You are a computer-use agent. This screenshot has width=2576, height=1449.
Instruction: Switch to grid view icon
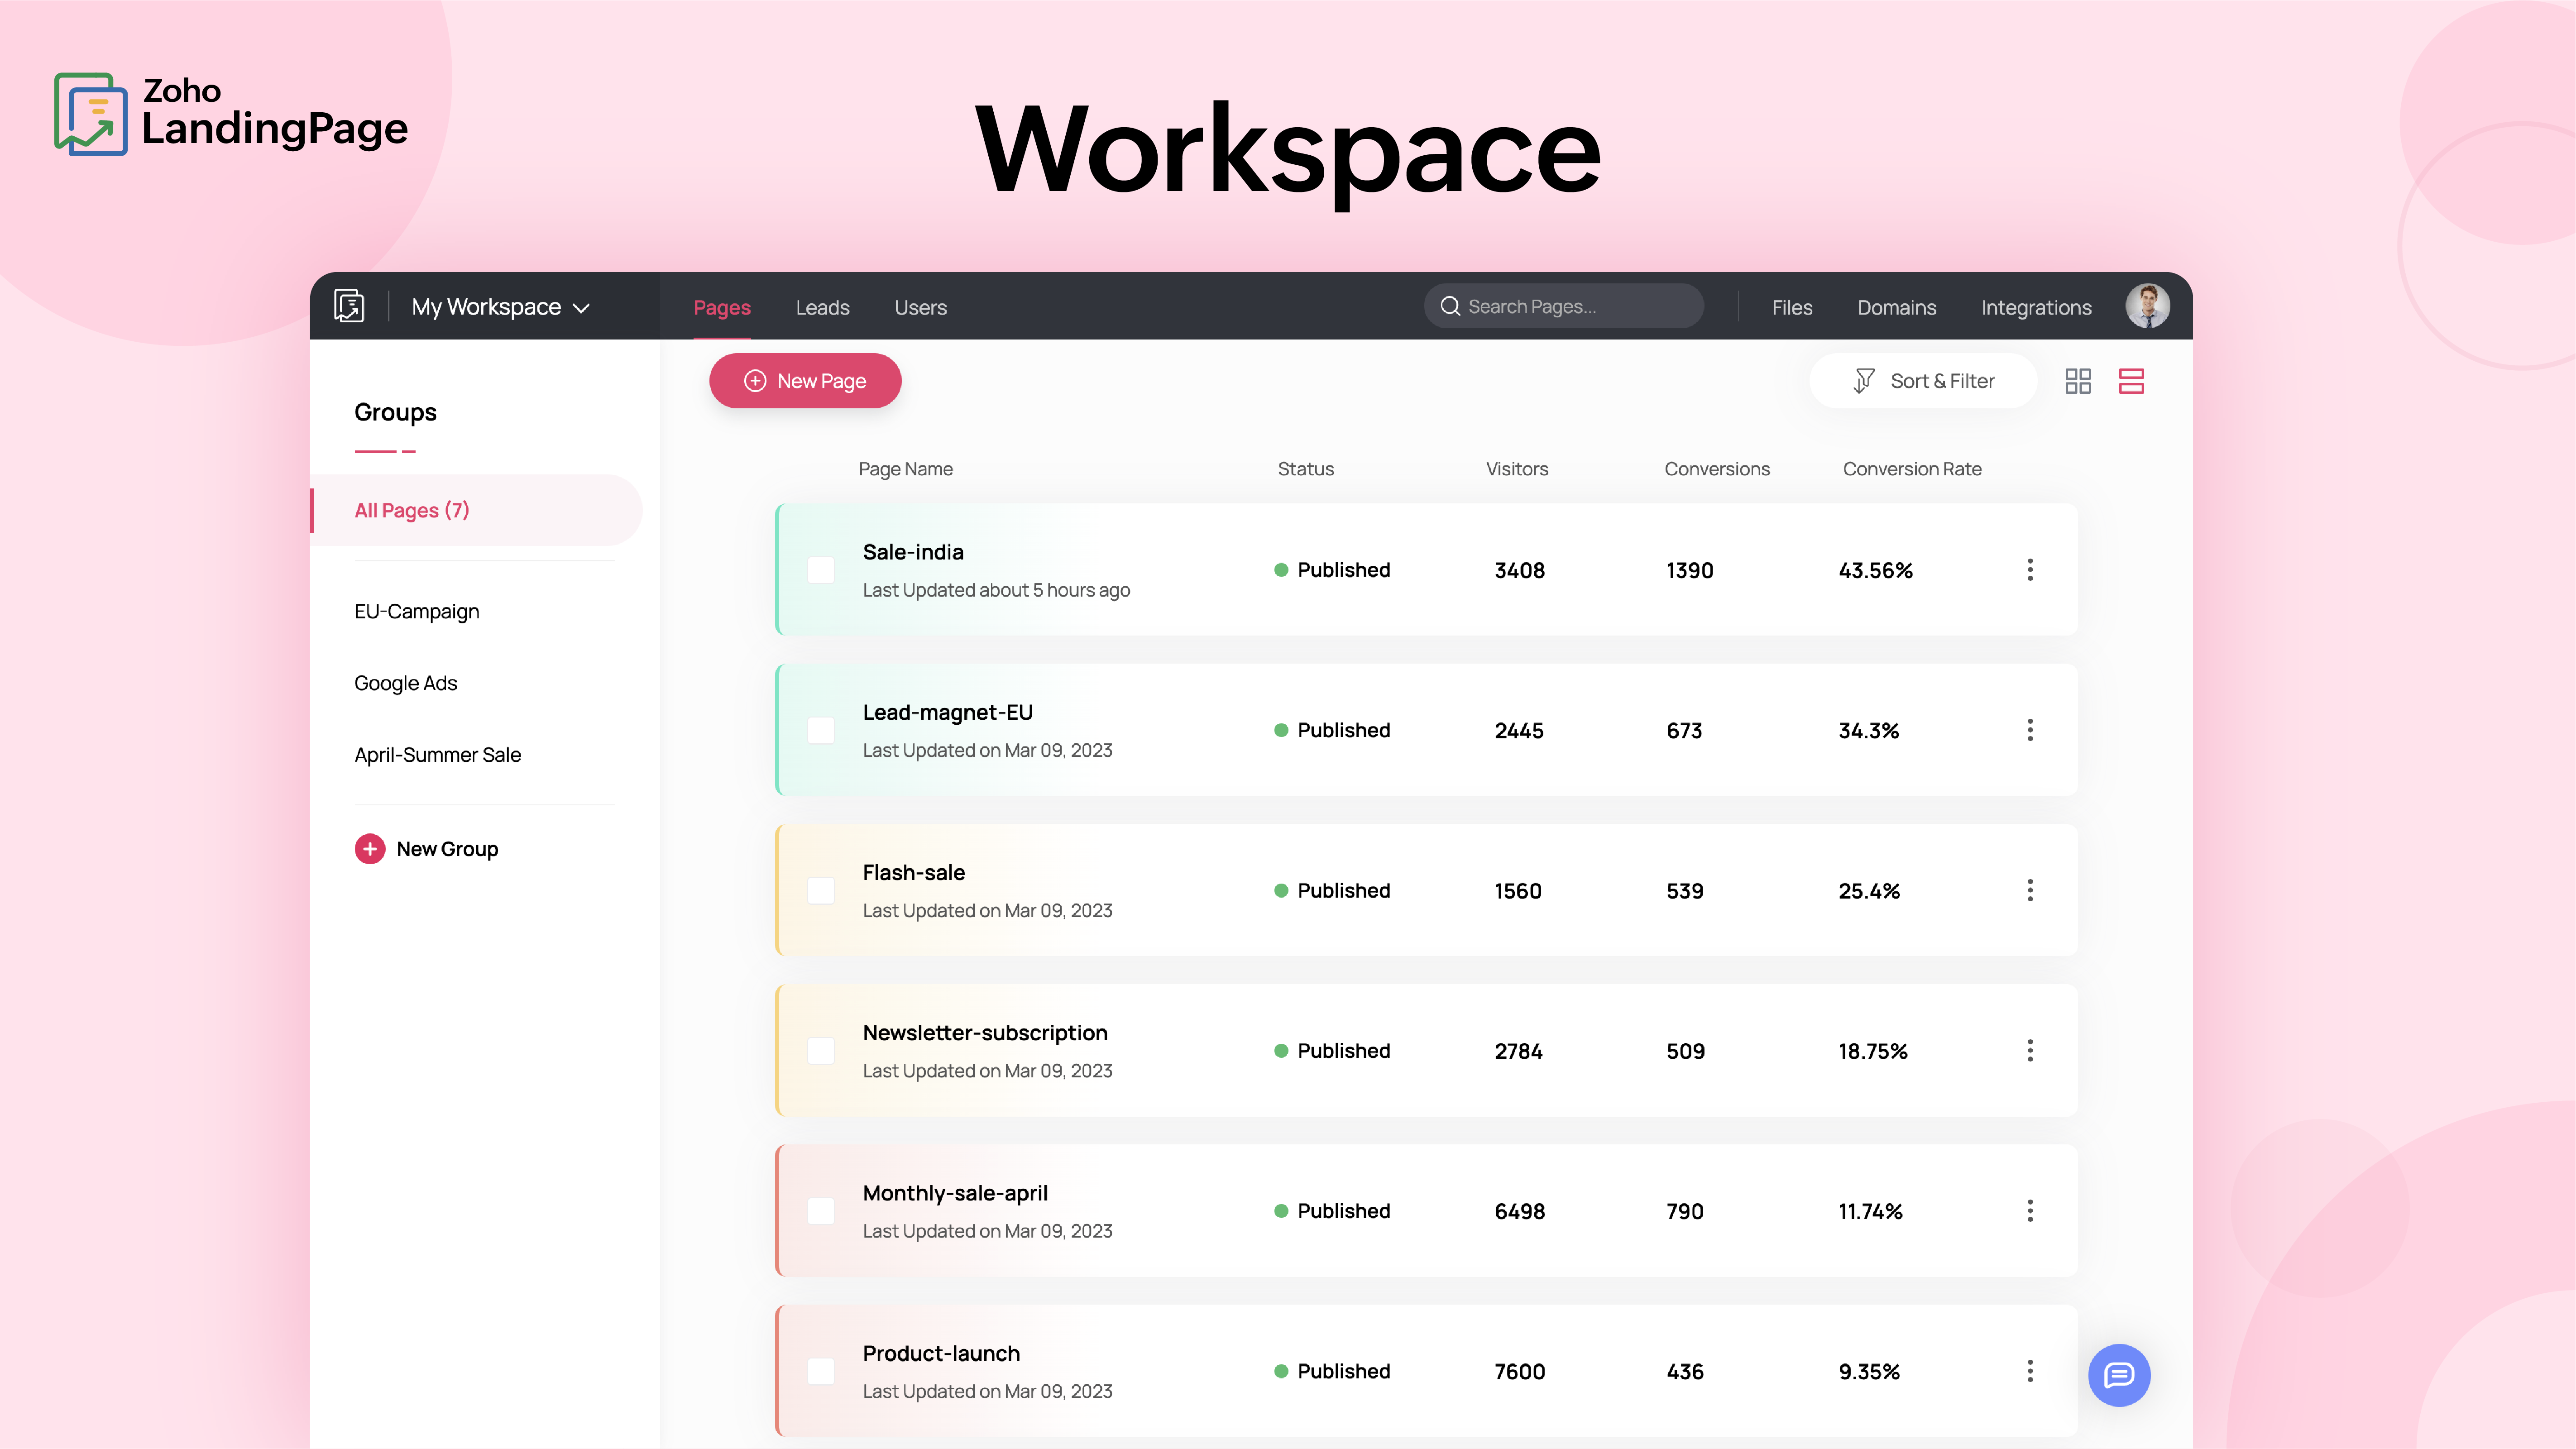(x=2078, y=381)
